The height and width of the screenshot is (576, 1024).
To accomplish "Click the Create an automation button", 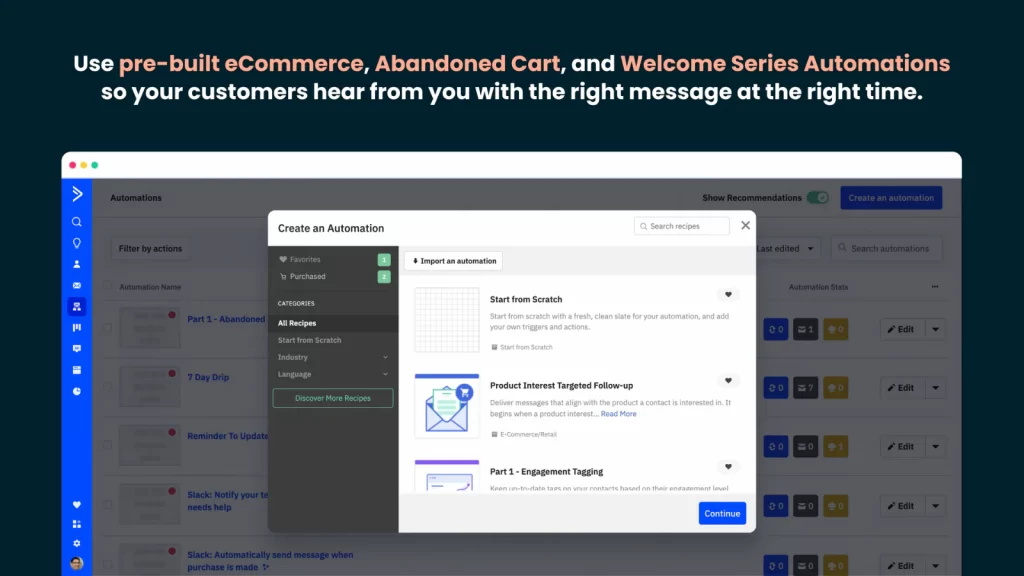I will pyautogui.click(x=891, y=197).
